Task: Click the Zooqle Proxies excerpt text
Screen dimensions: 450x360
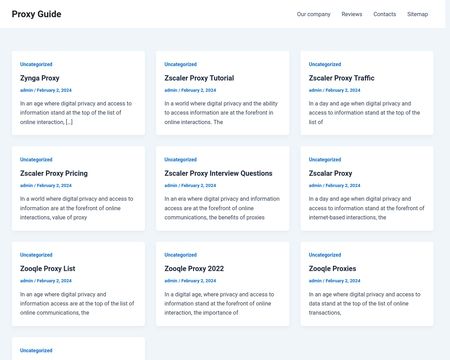Action: (x=364, y=303)
